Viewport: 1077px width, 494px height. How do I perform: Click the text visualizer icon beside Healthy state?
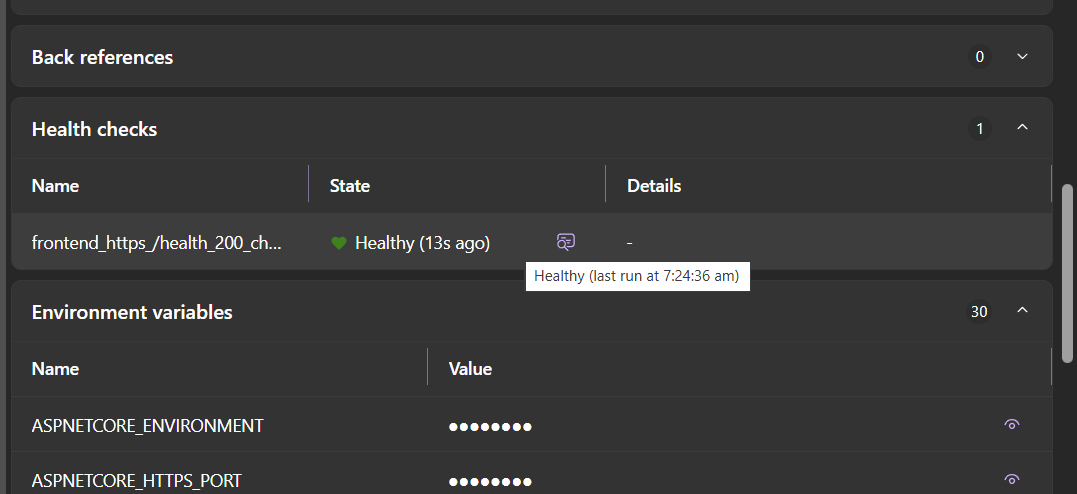(566, 241)
